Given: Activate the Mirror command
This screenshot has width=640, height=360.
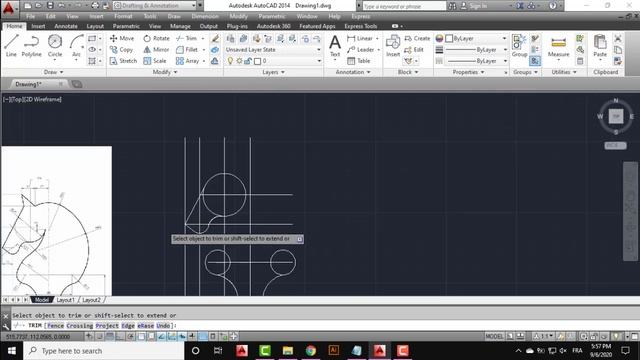Looking at the screenshot, I should click(156, 49).
